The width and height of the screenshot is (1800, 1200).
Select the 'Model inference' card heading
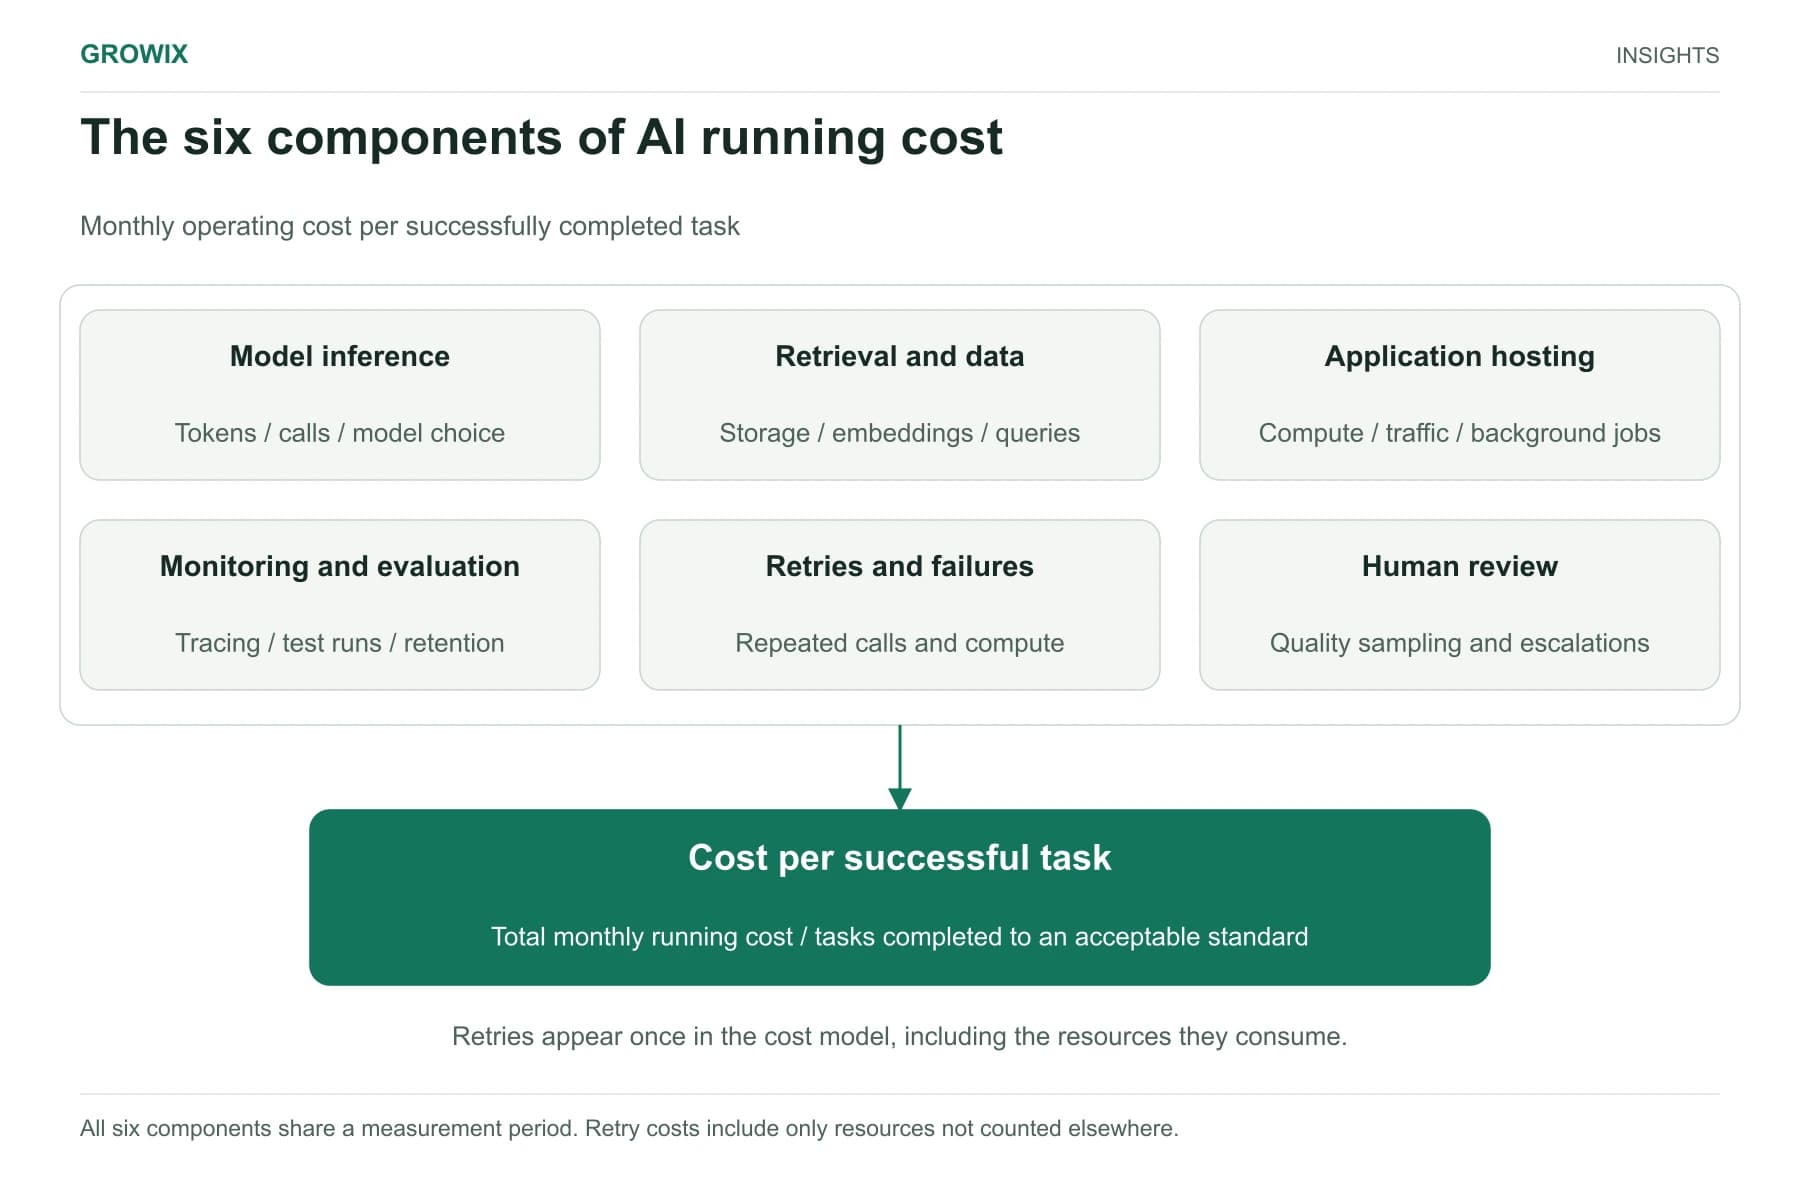point(340,356)
